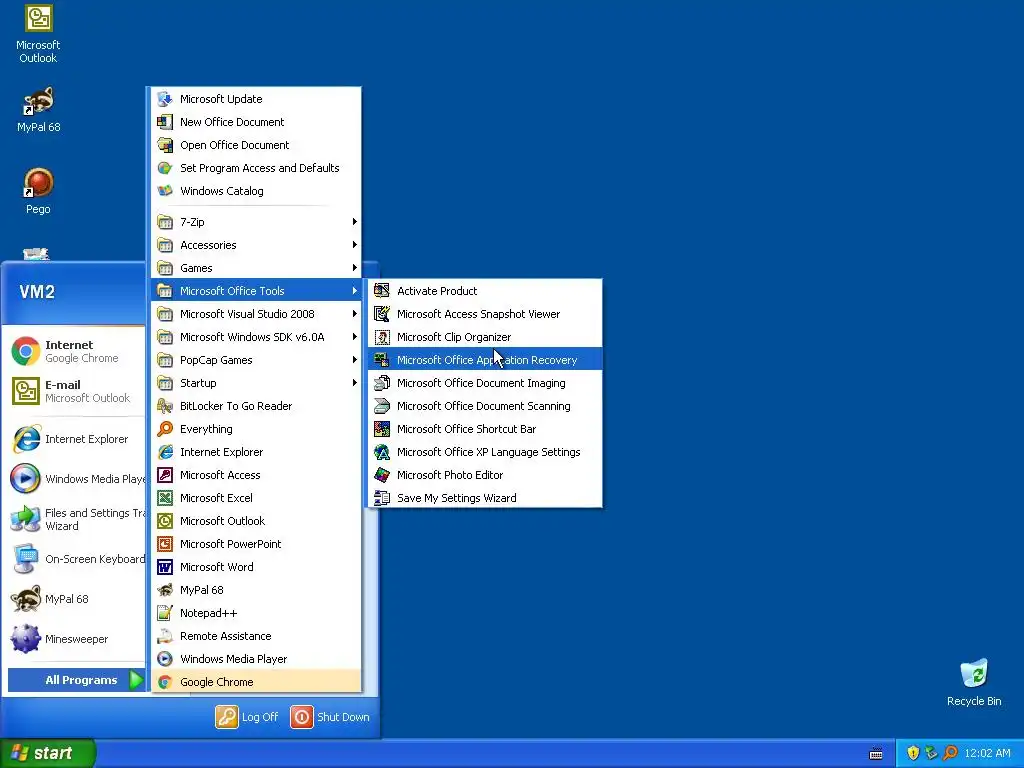Open Internet Explorer in All Programs list
This screenshot has width=1024, height=768.
[x=256, y=452]
